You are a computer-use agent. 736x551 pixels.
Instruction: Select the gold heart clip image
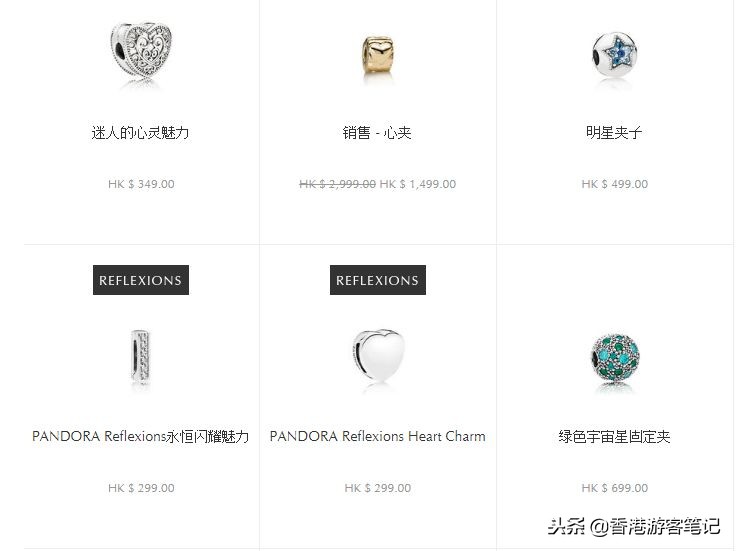(377, 55)
